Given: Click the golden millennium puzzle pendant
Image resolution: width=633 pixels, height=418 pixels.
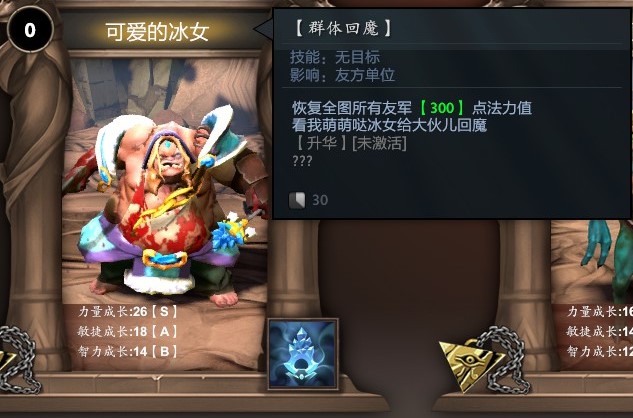Looking at the screenshot, I should coord(471,364).
